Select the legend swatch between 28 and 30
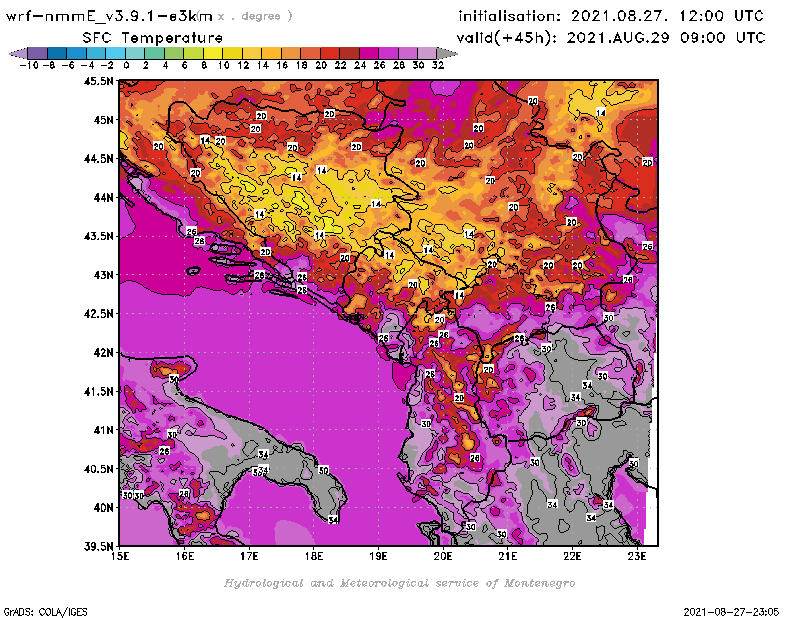The height and width of the screenshot is (618, 800). click(408, 53)
